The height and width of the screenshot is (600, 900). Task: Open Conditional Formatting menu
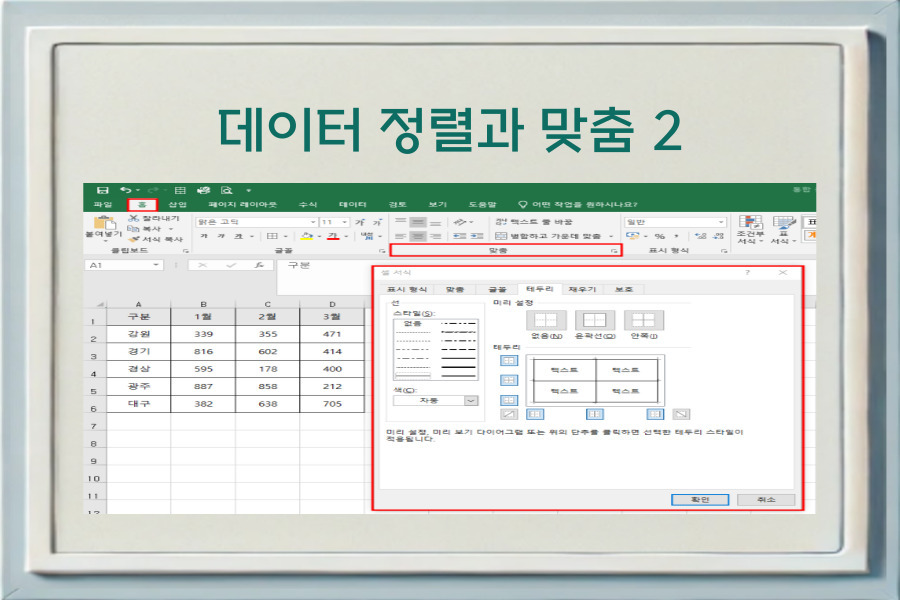pos(750,230)
